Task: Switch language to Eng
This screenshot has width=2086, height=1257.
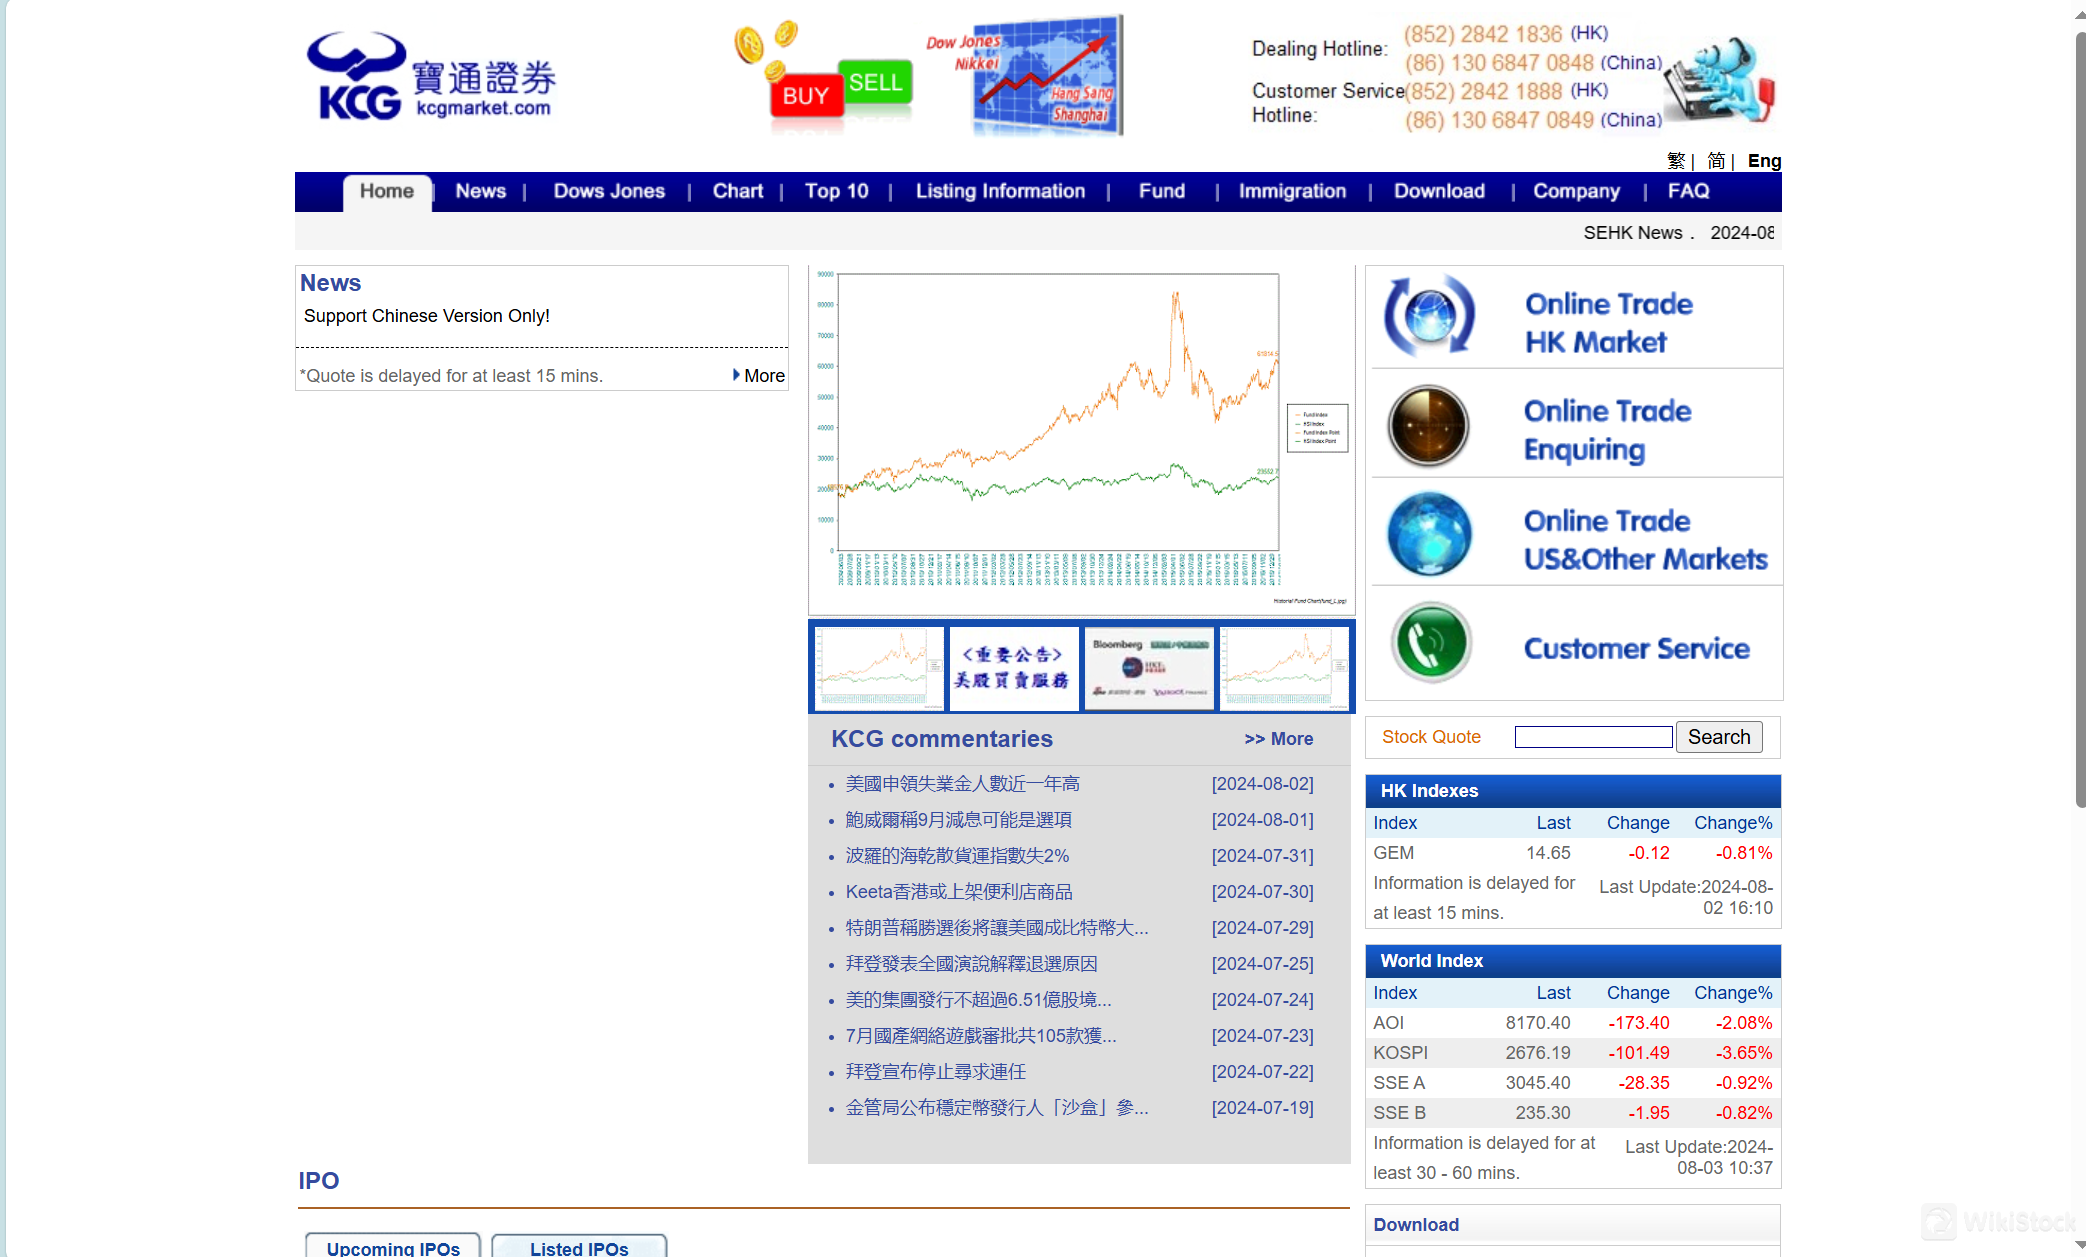Action: click(1764, 161)
